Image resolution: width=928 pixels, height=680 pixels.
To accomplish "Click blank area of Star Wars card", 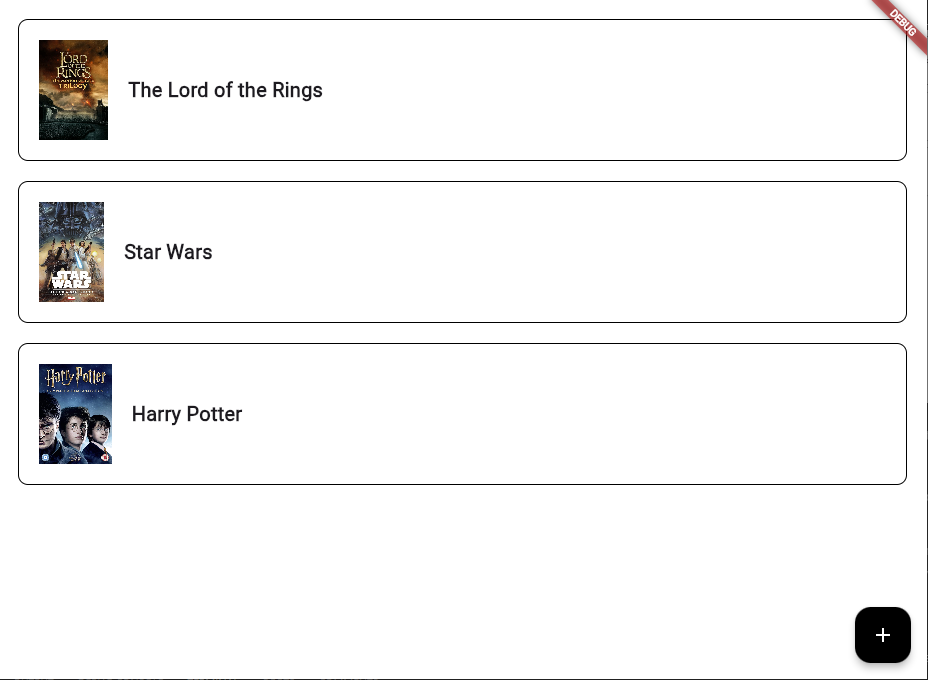I will [x=556, y=252].
